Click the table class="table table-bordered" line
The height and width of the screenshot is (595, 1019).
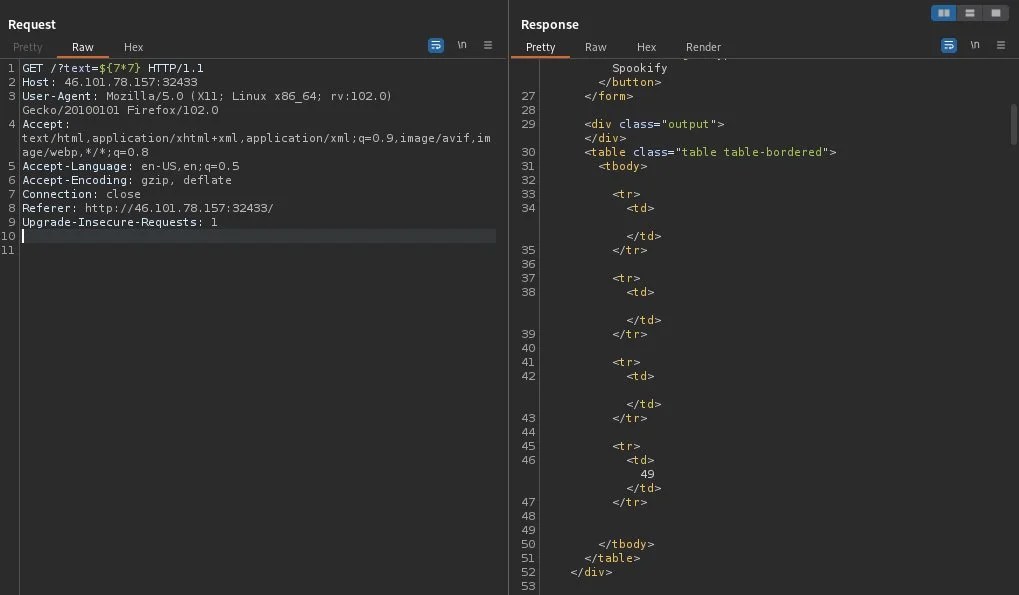[x=710, y=152]
